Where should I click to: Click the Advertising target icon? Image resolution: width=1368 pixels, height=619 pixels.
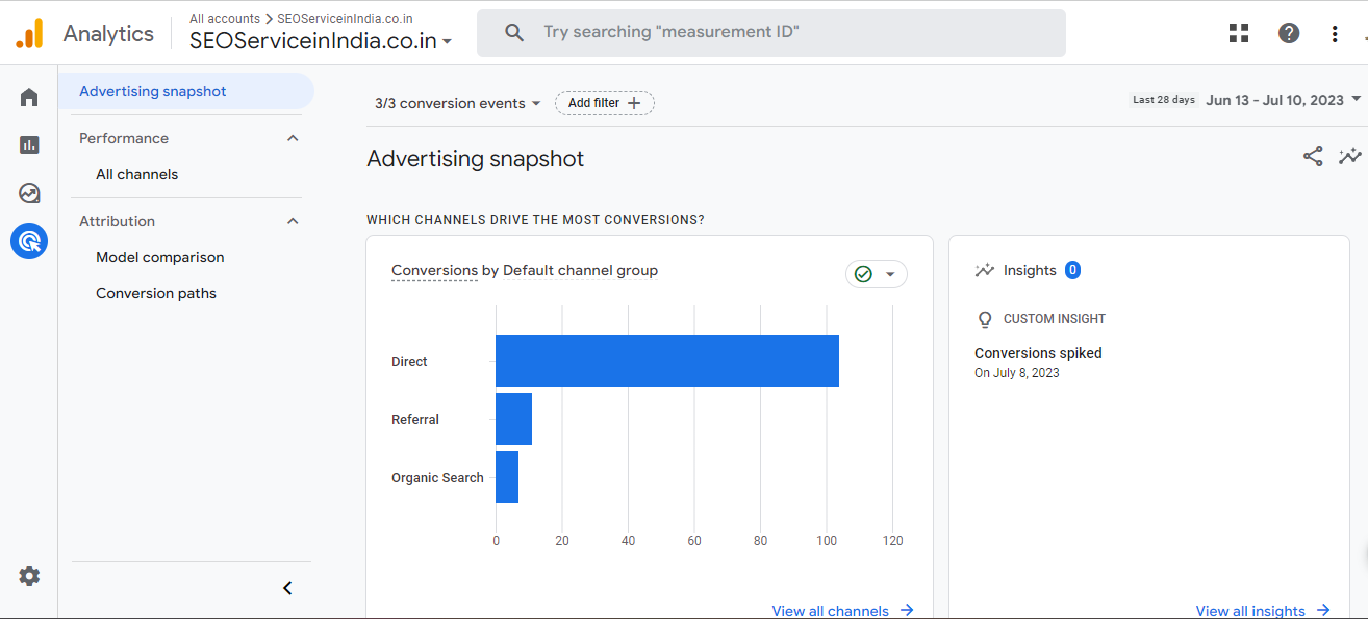[x=29, y=241]
